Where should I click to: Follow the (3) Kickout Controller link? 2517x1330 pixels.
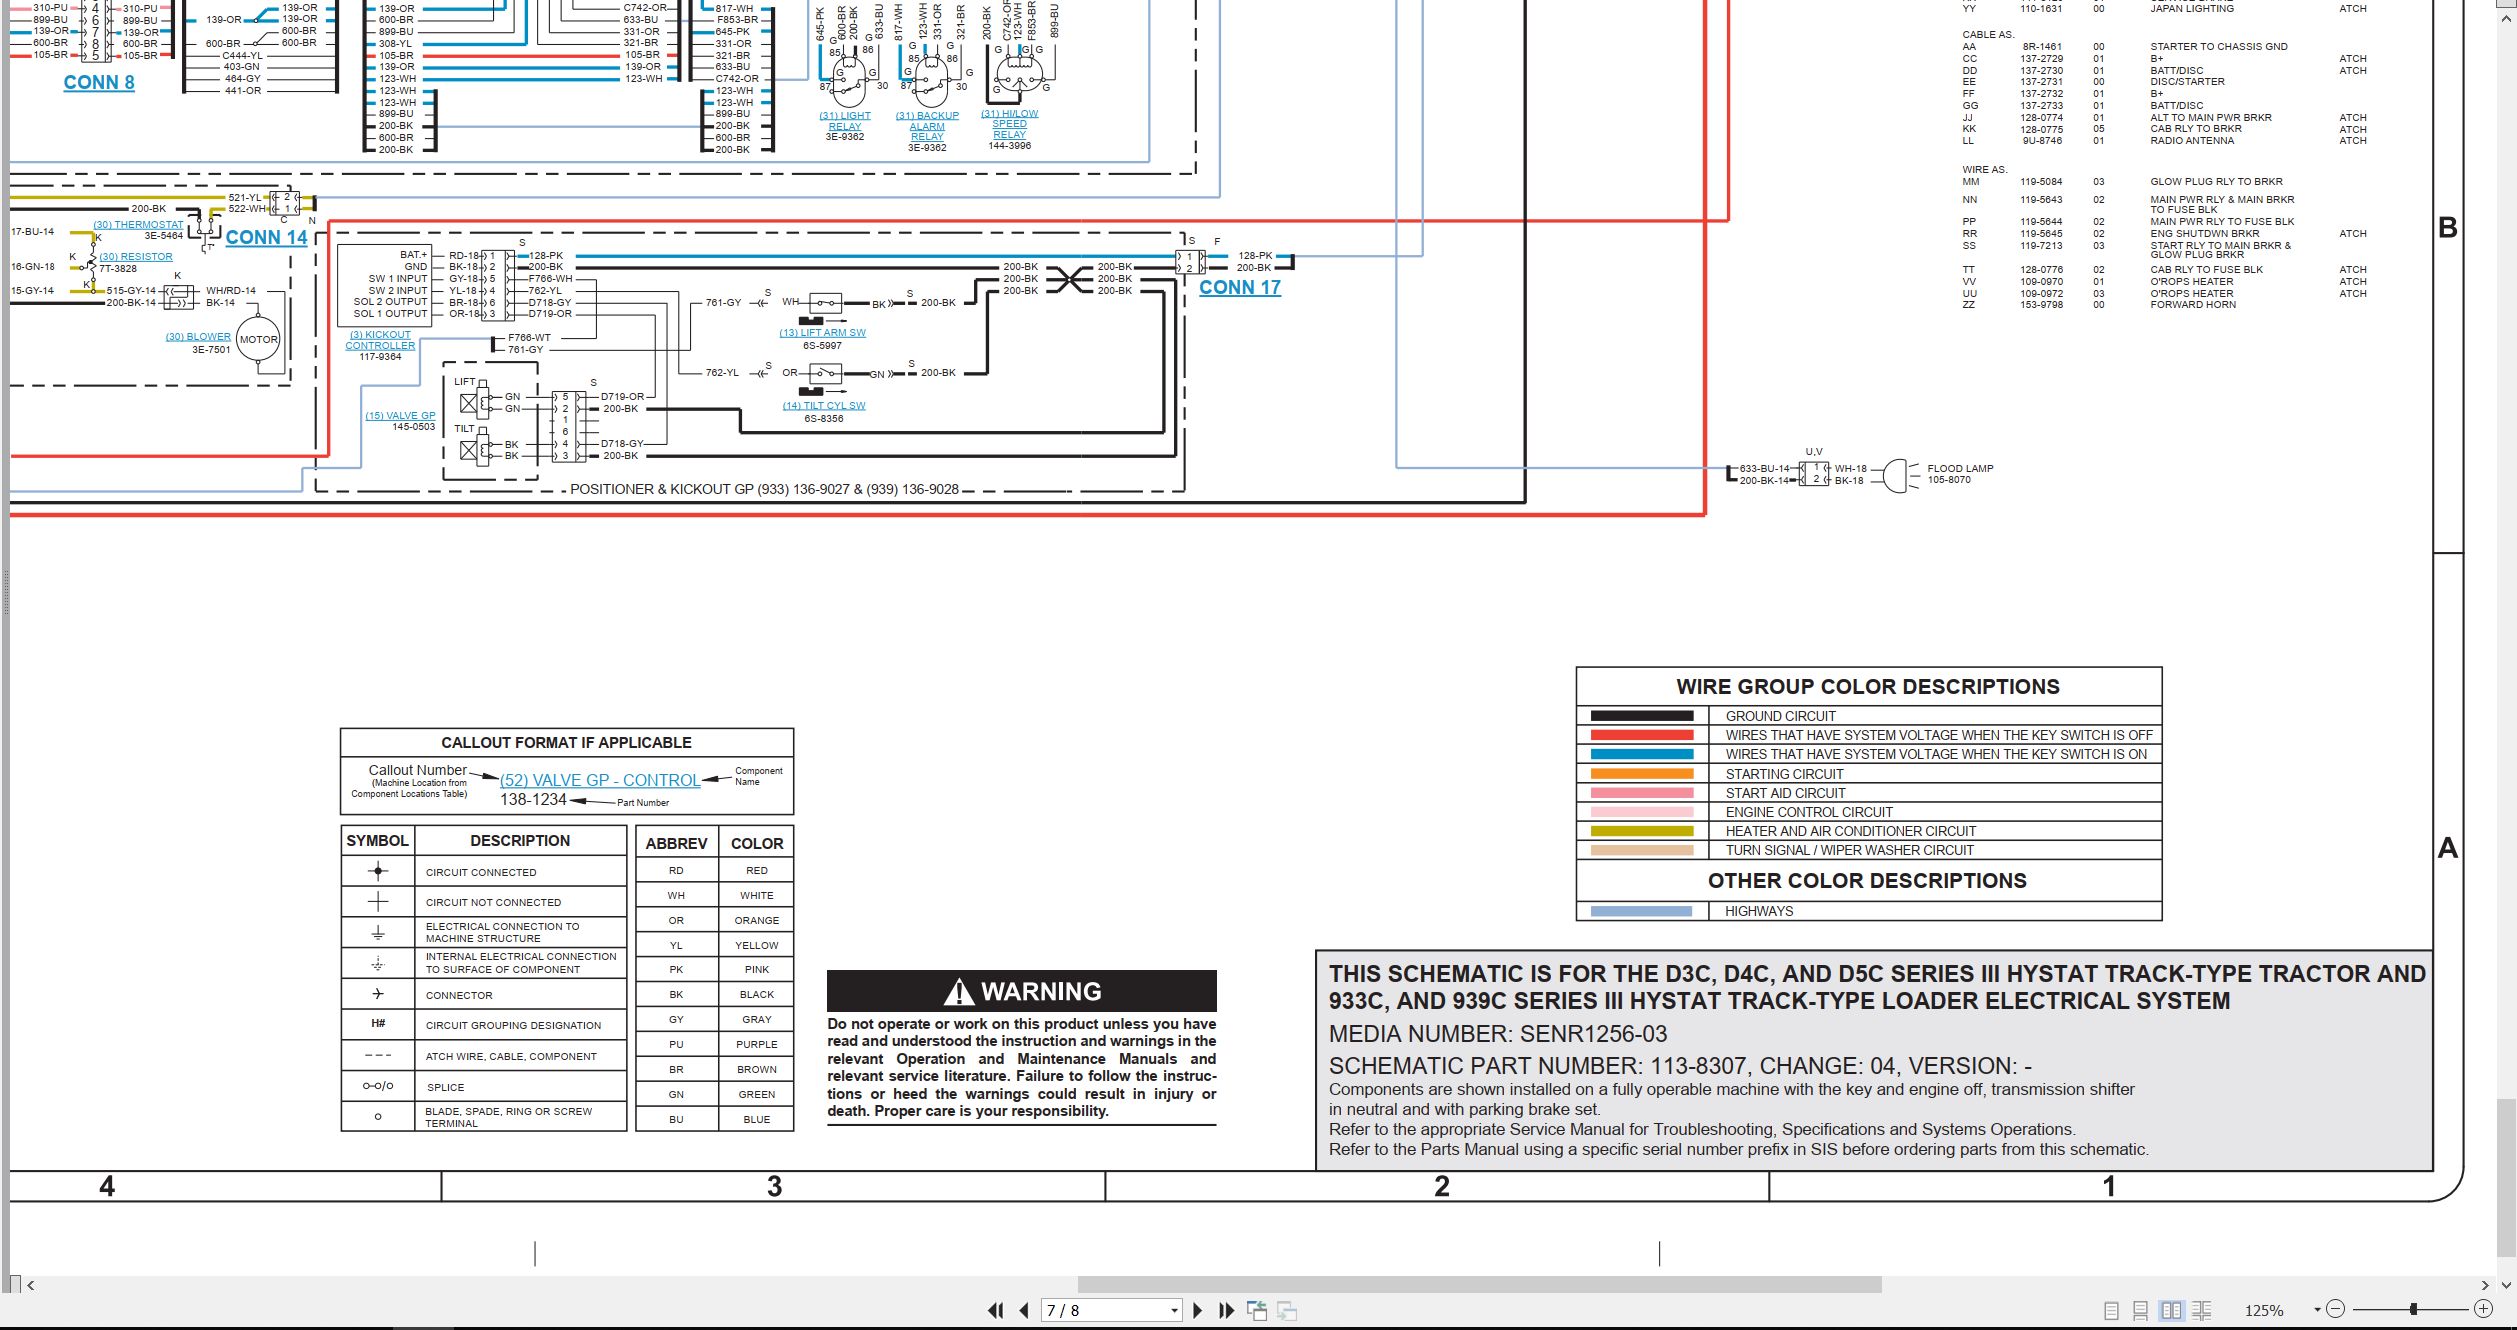tap(380, 340)
